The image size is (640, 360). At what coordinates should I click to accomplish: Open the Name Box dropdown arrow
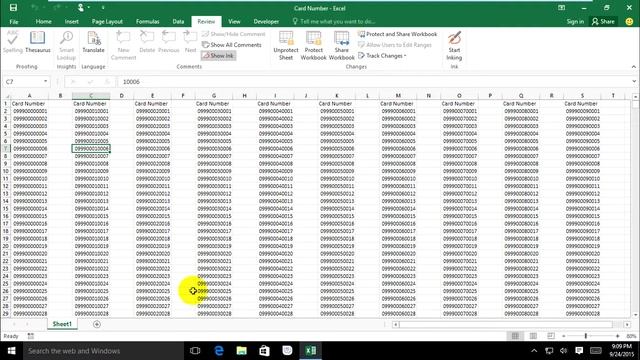[x=45, y=81]
